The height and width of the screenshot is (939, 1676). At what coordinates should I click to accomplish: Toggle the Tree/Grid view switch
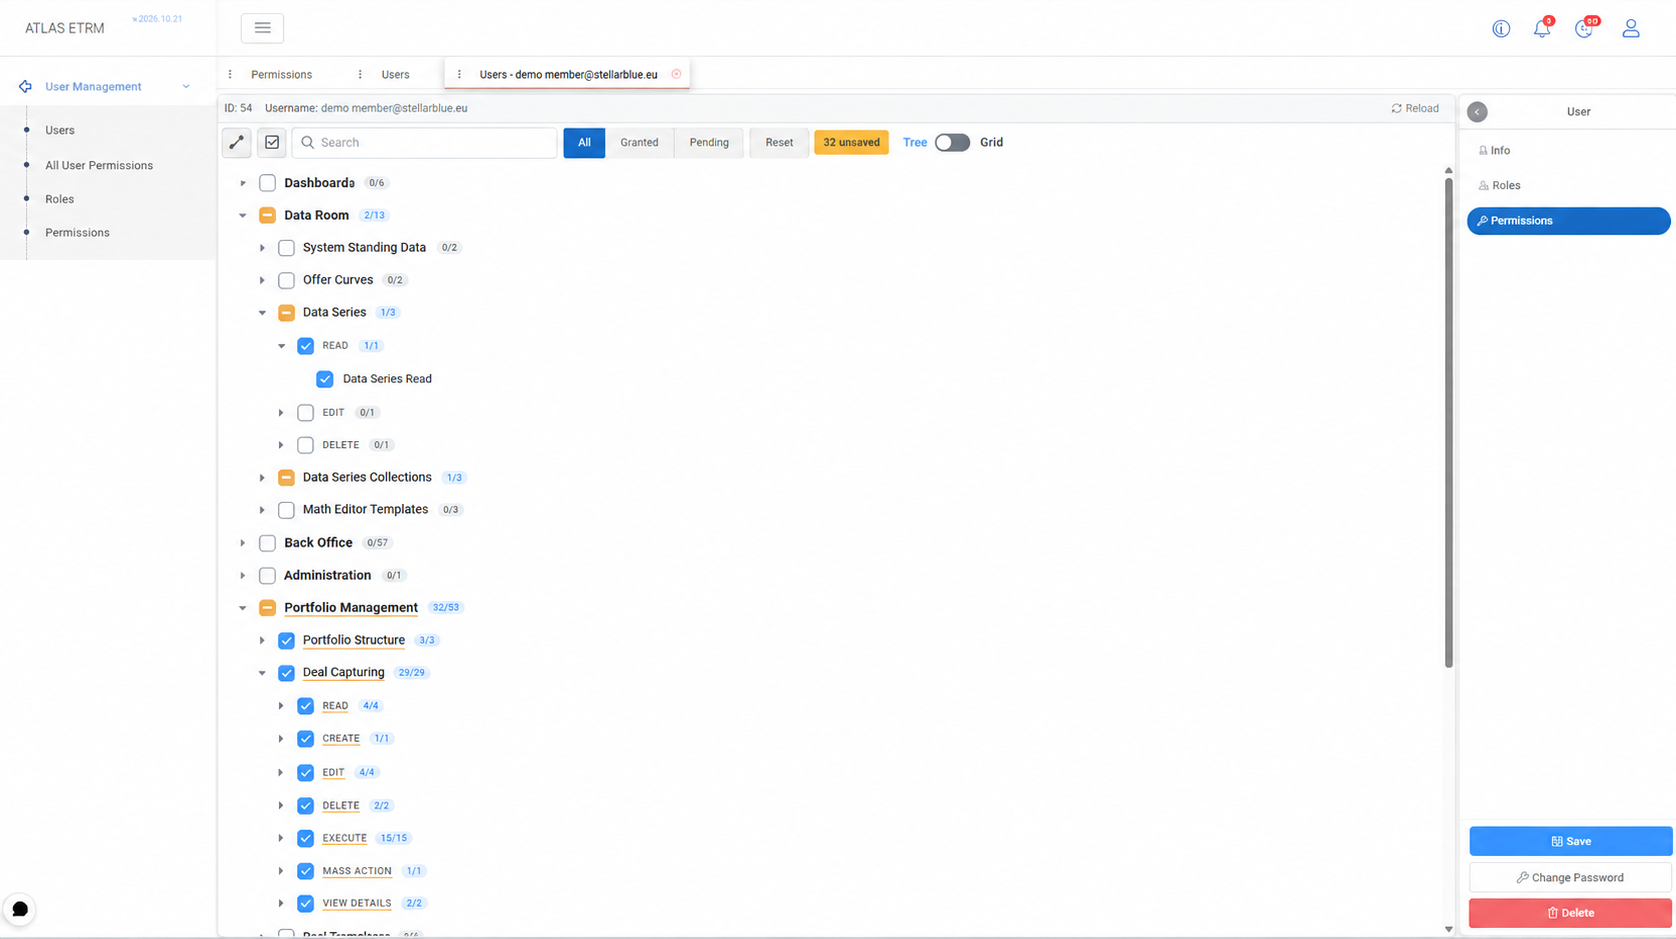coord(952,143)
